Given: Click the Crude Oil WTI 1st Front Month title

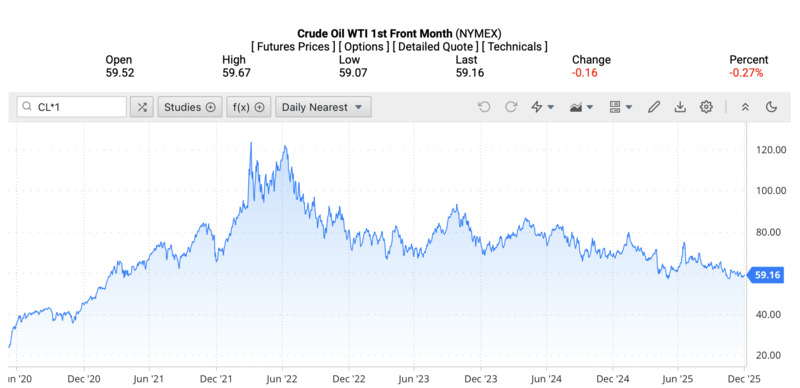Looking at the screenshot, I should coord(374,34).
